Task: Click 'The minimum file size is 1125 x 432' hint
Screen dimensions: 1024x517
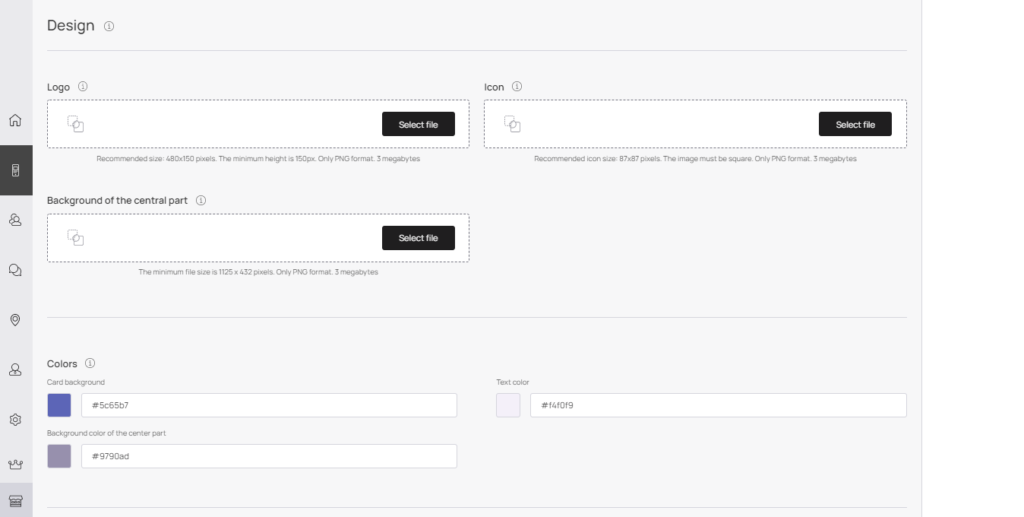Action: click(x=258, y=272)
